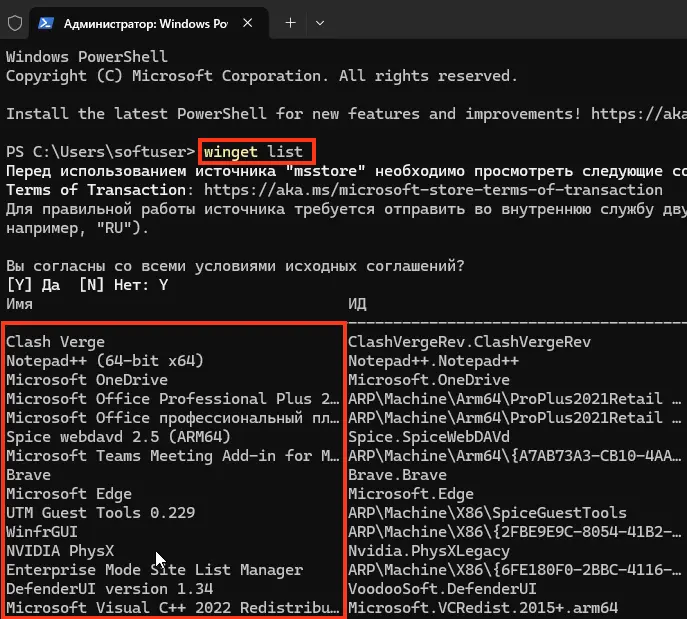Screen dimensions: 687x619
Task: Click the Copyright Microsoft Corporation line
Action: (x=262, y=76)
